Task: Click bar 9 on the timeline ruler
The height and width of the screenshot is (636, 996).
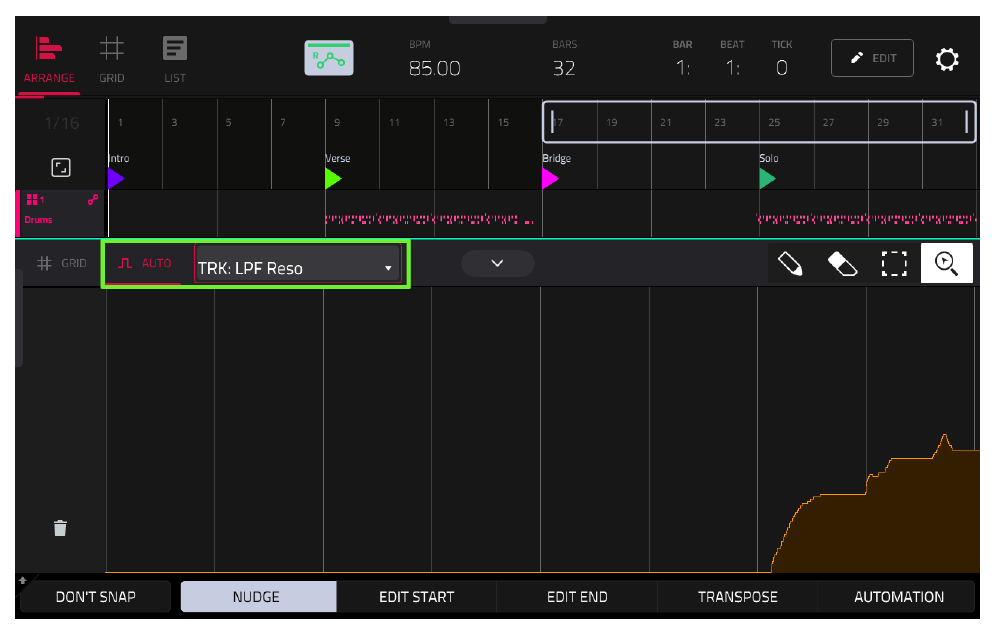Action: 337,123
